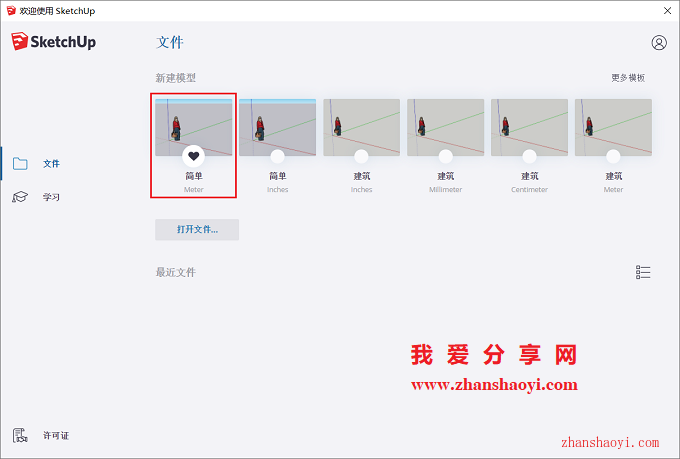The height and width of the screenshot is (459, 680).
Task: Select the 简单 Meter template thumbnail
Action: [x=193, y=127]
